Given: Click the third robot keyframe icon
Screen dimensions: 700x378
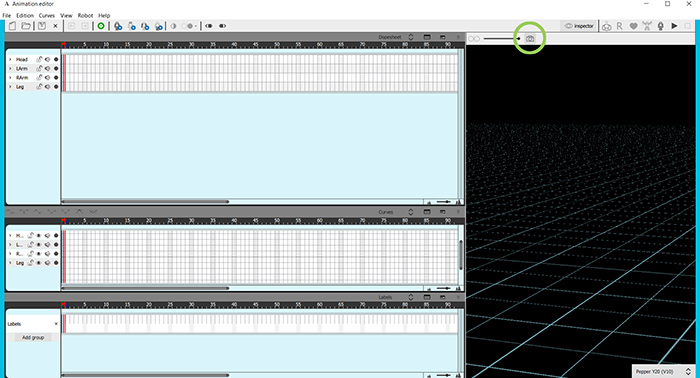Looking at the screenshot, I should tap(145, 26).
